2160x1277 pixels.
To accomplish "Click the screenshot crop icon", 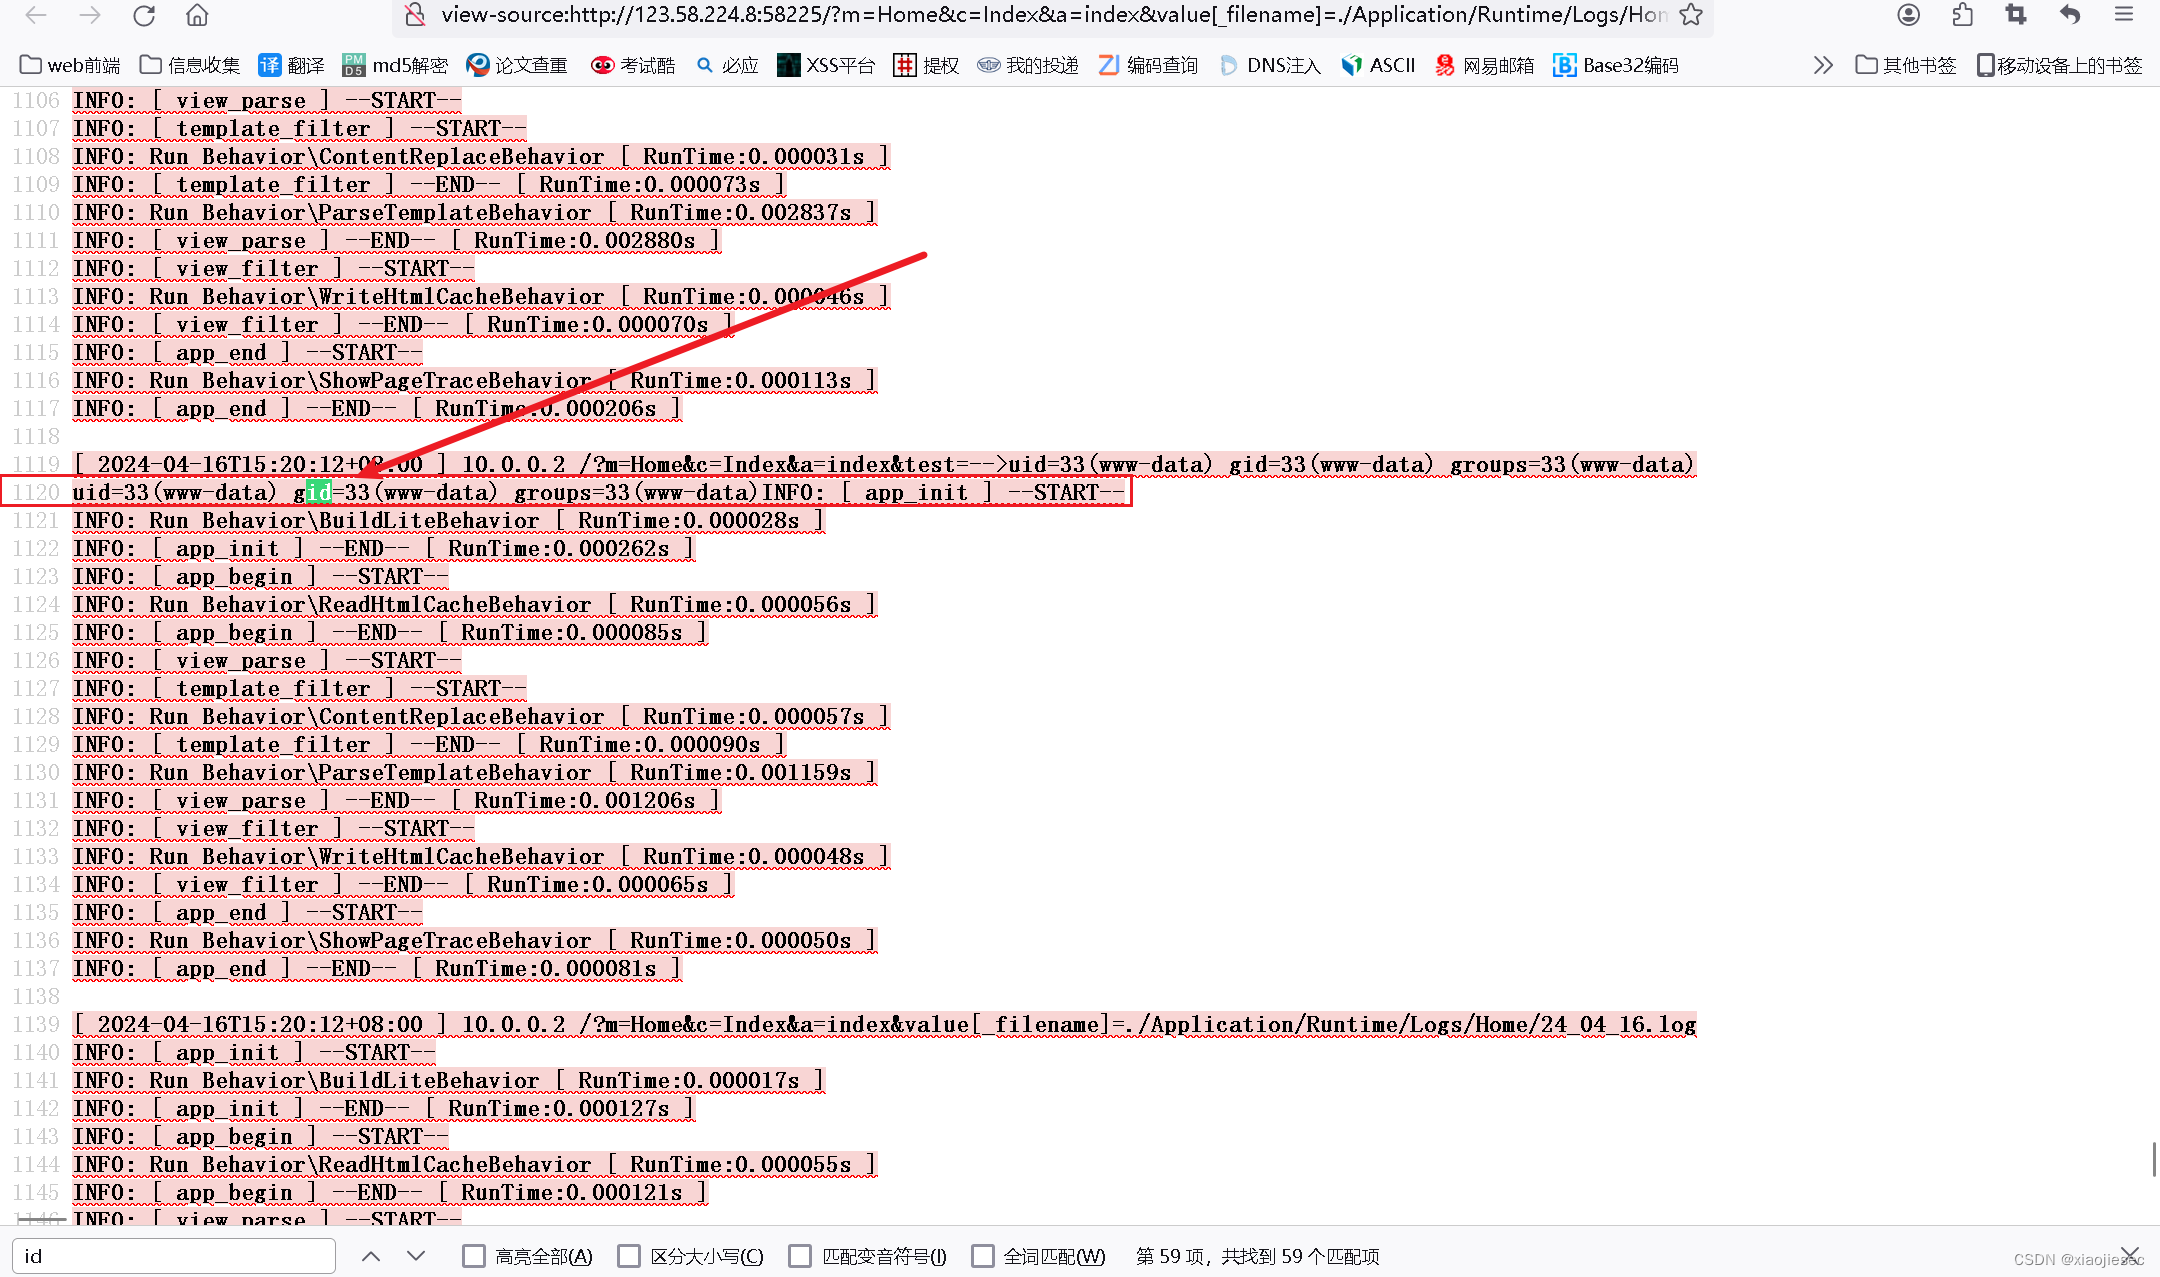I will pos(2015,15).
